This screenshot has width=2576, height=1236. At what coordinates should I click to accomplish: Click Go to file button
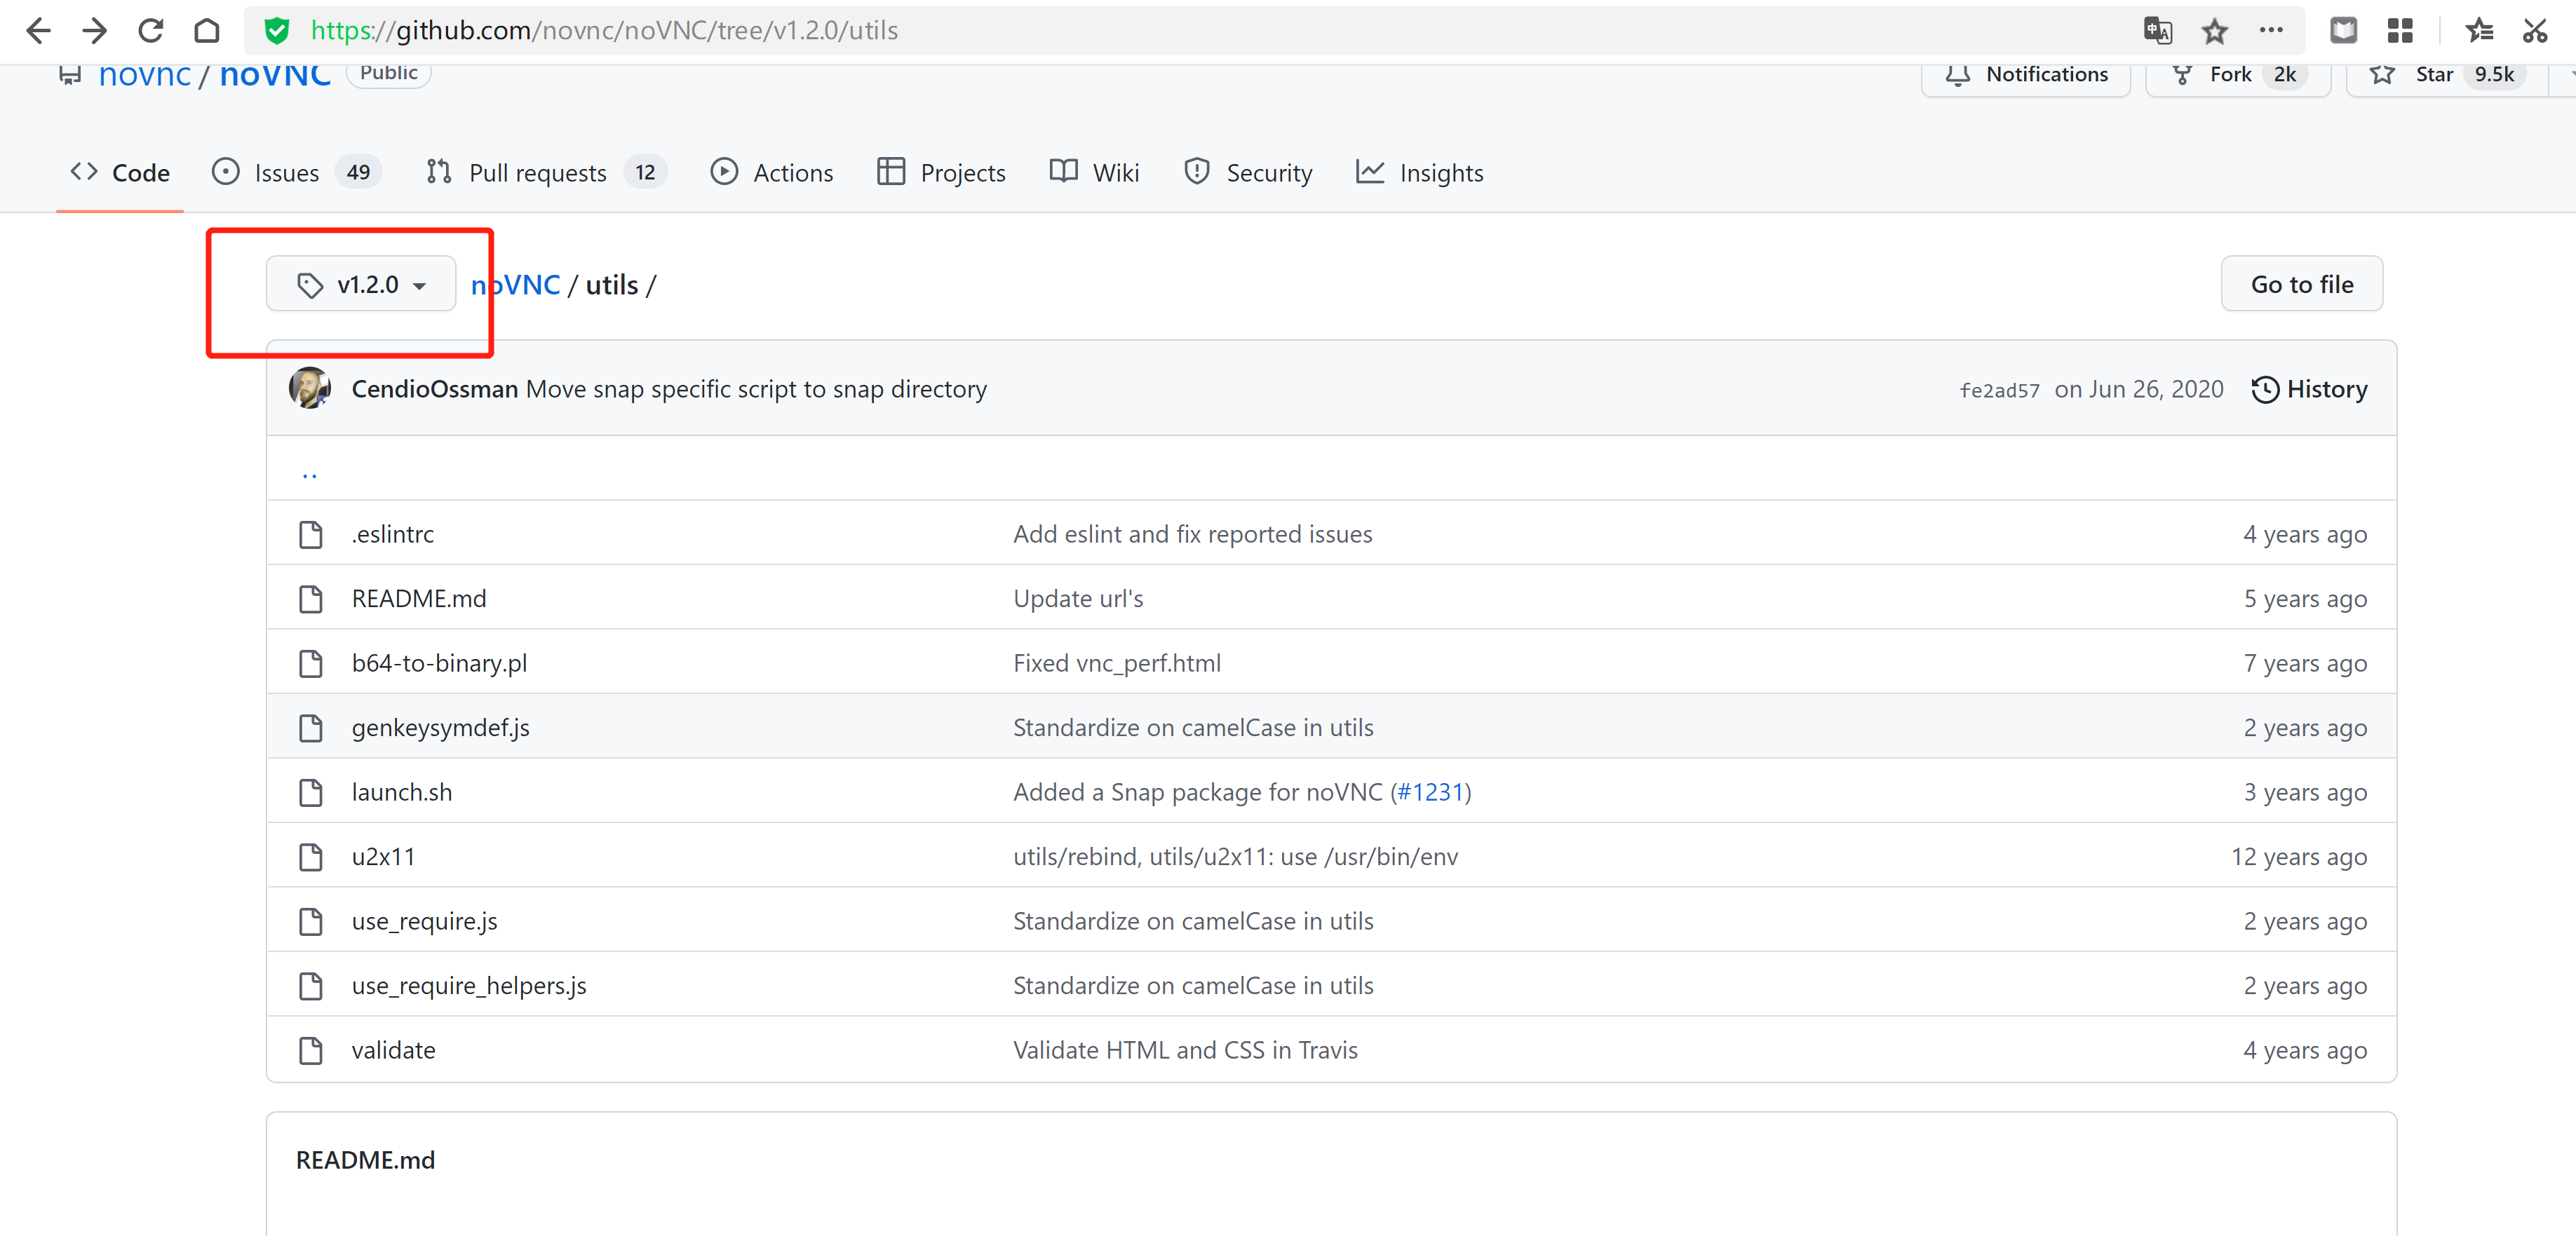click(2302, 284)
